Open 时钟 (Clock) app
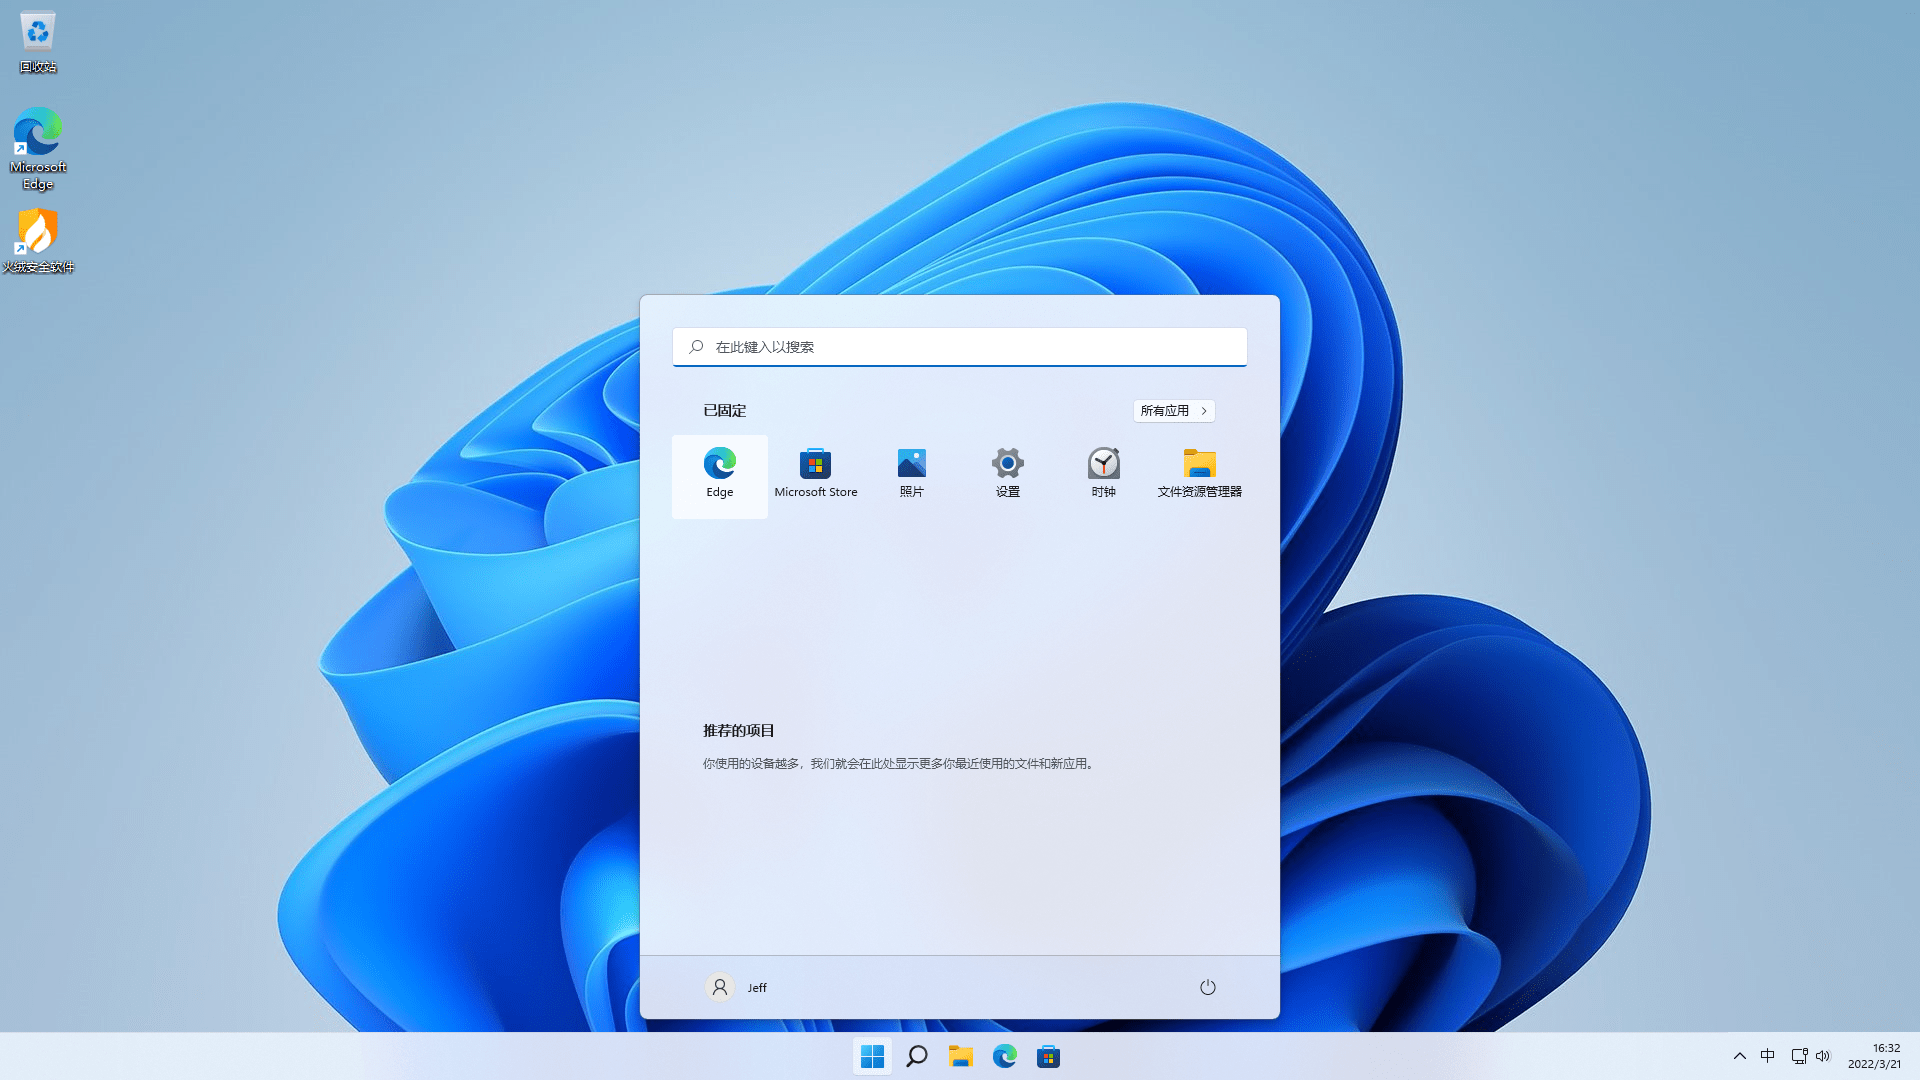 click(x=1102, y=472)
